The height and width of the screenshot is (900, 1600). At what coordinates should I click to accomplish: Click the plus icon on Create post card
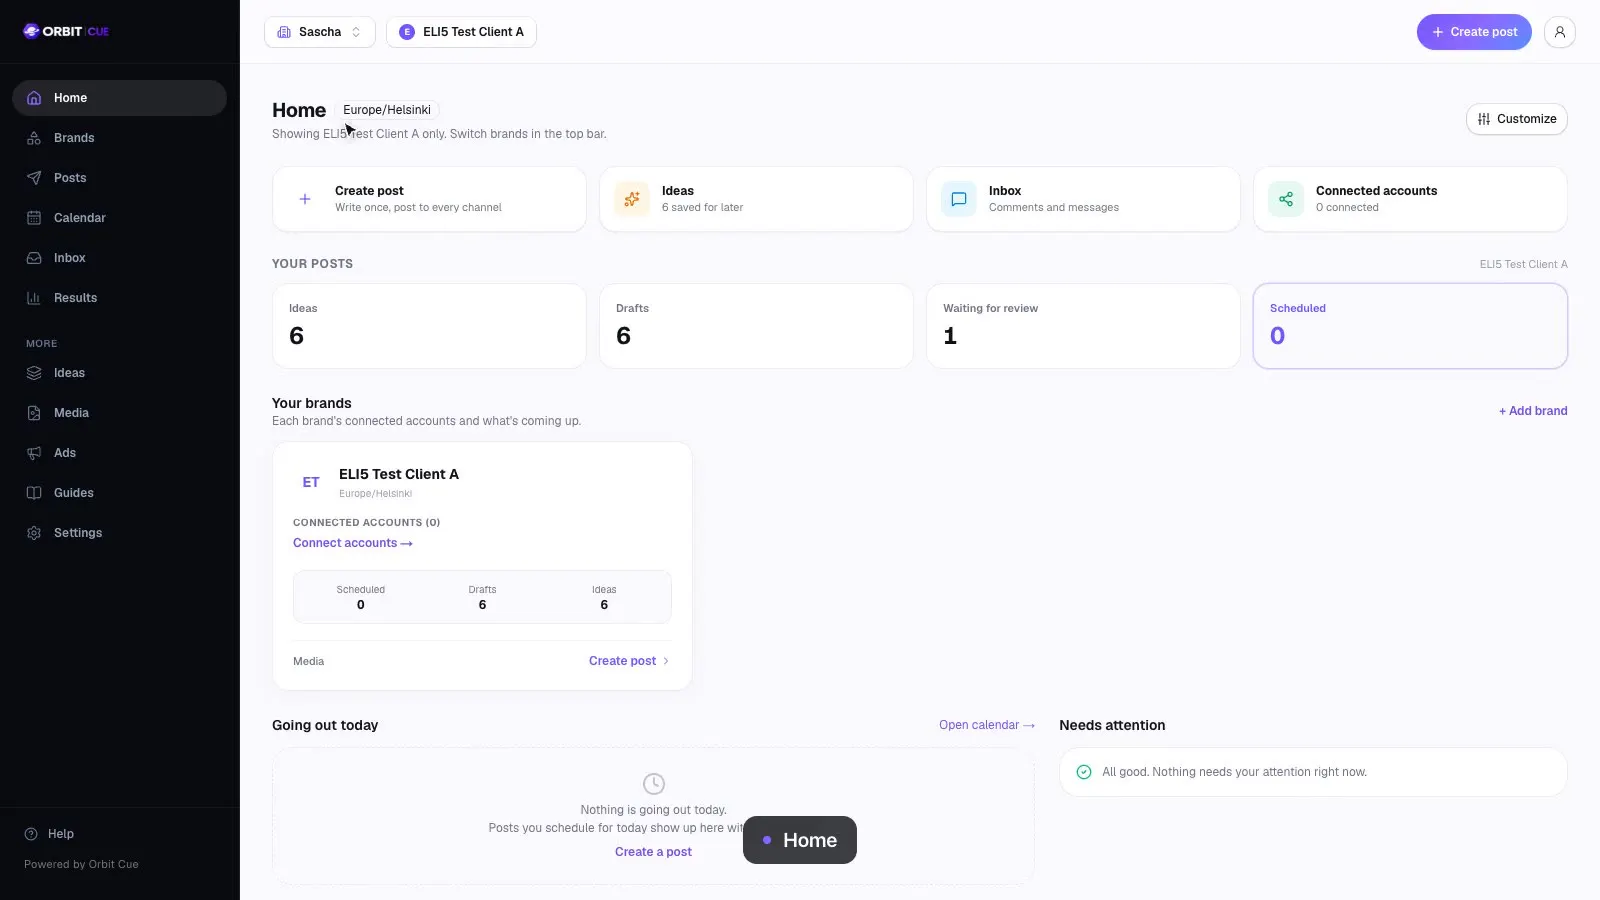coord(305,199)
